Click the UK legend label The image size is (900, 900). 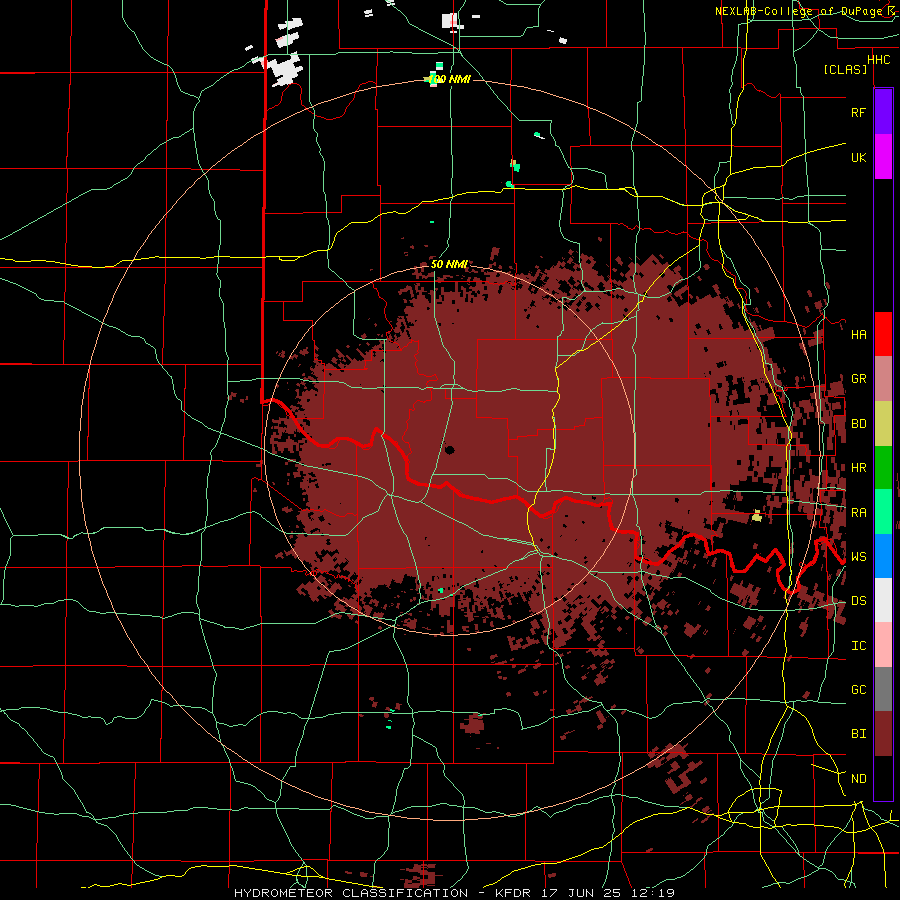click(858, 157)
